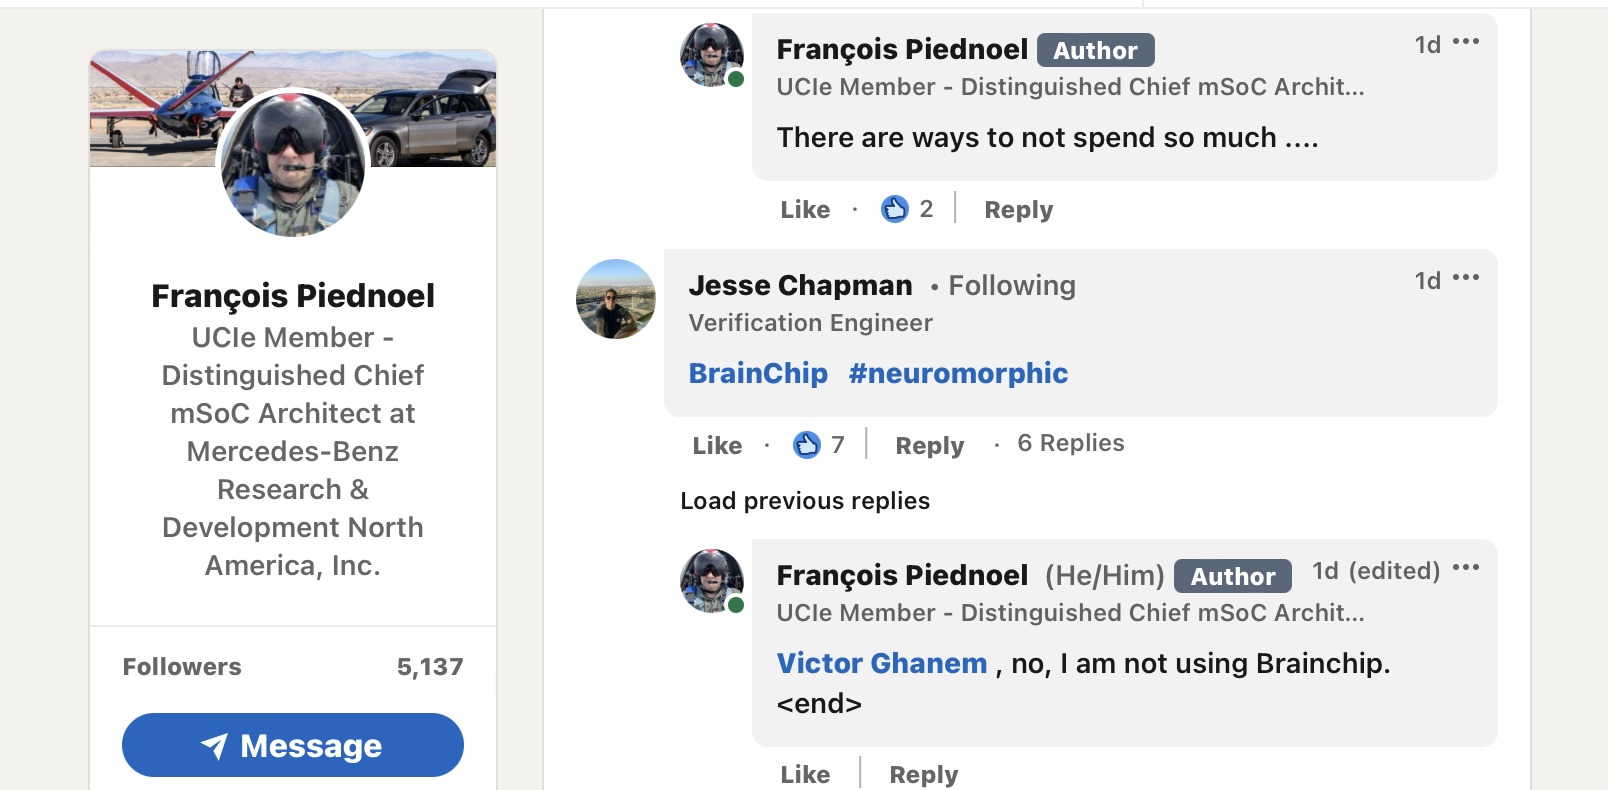Open Victor Ghanem's mentioned profile
The height and width of the screenshot is (790, 1608).
tap(881, 663)
